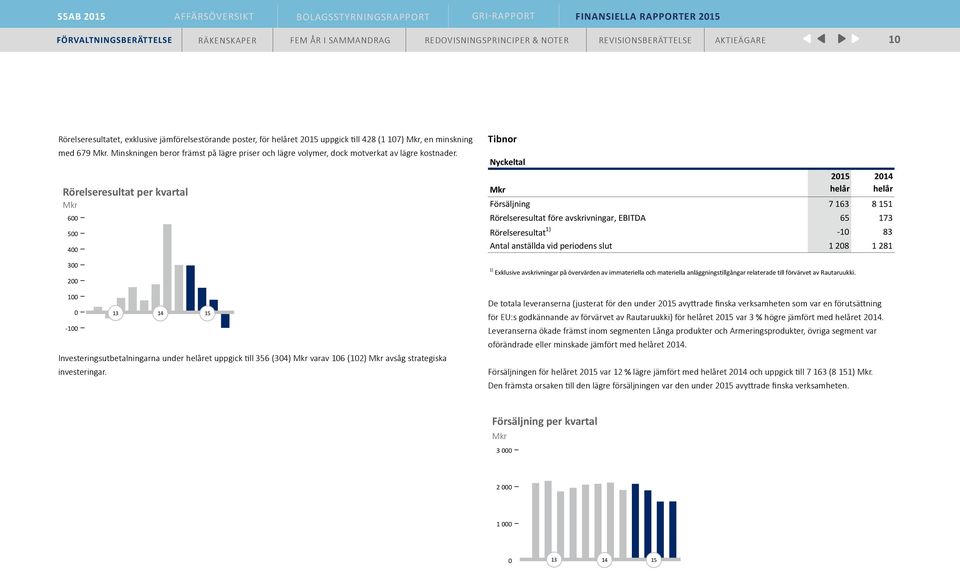Click Antal anställda vid periodens slut
Viewport: 960px width, 569px height.
click(x=550, y=246)
